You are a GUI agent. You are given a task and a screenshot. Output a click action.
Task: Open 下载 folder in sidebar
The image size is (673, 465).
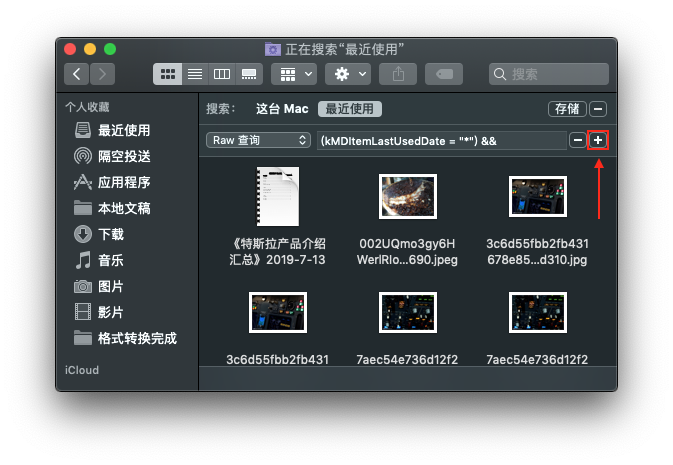(111, 234)
